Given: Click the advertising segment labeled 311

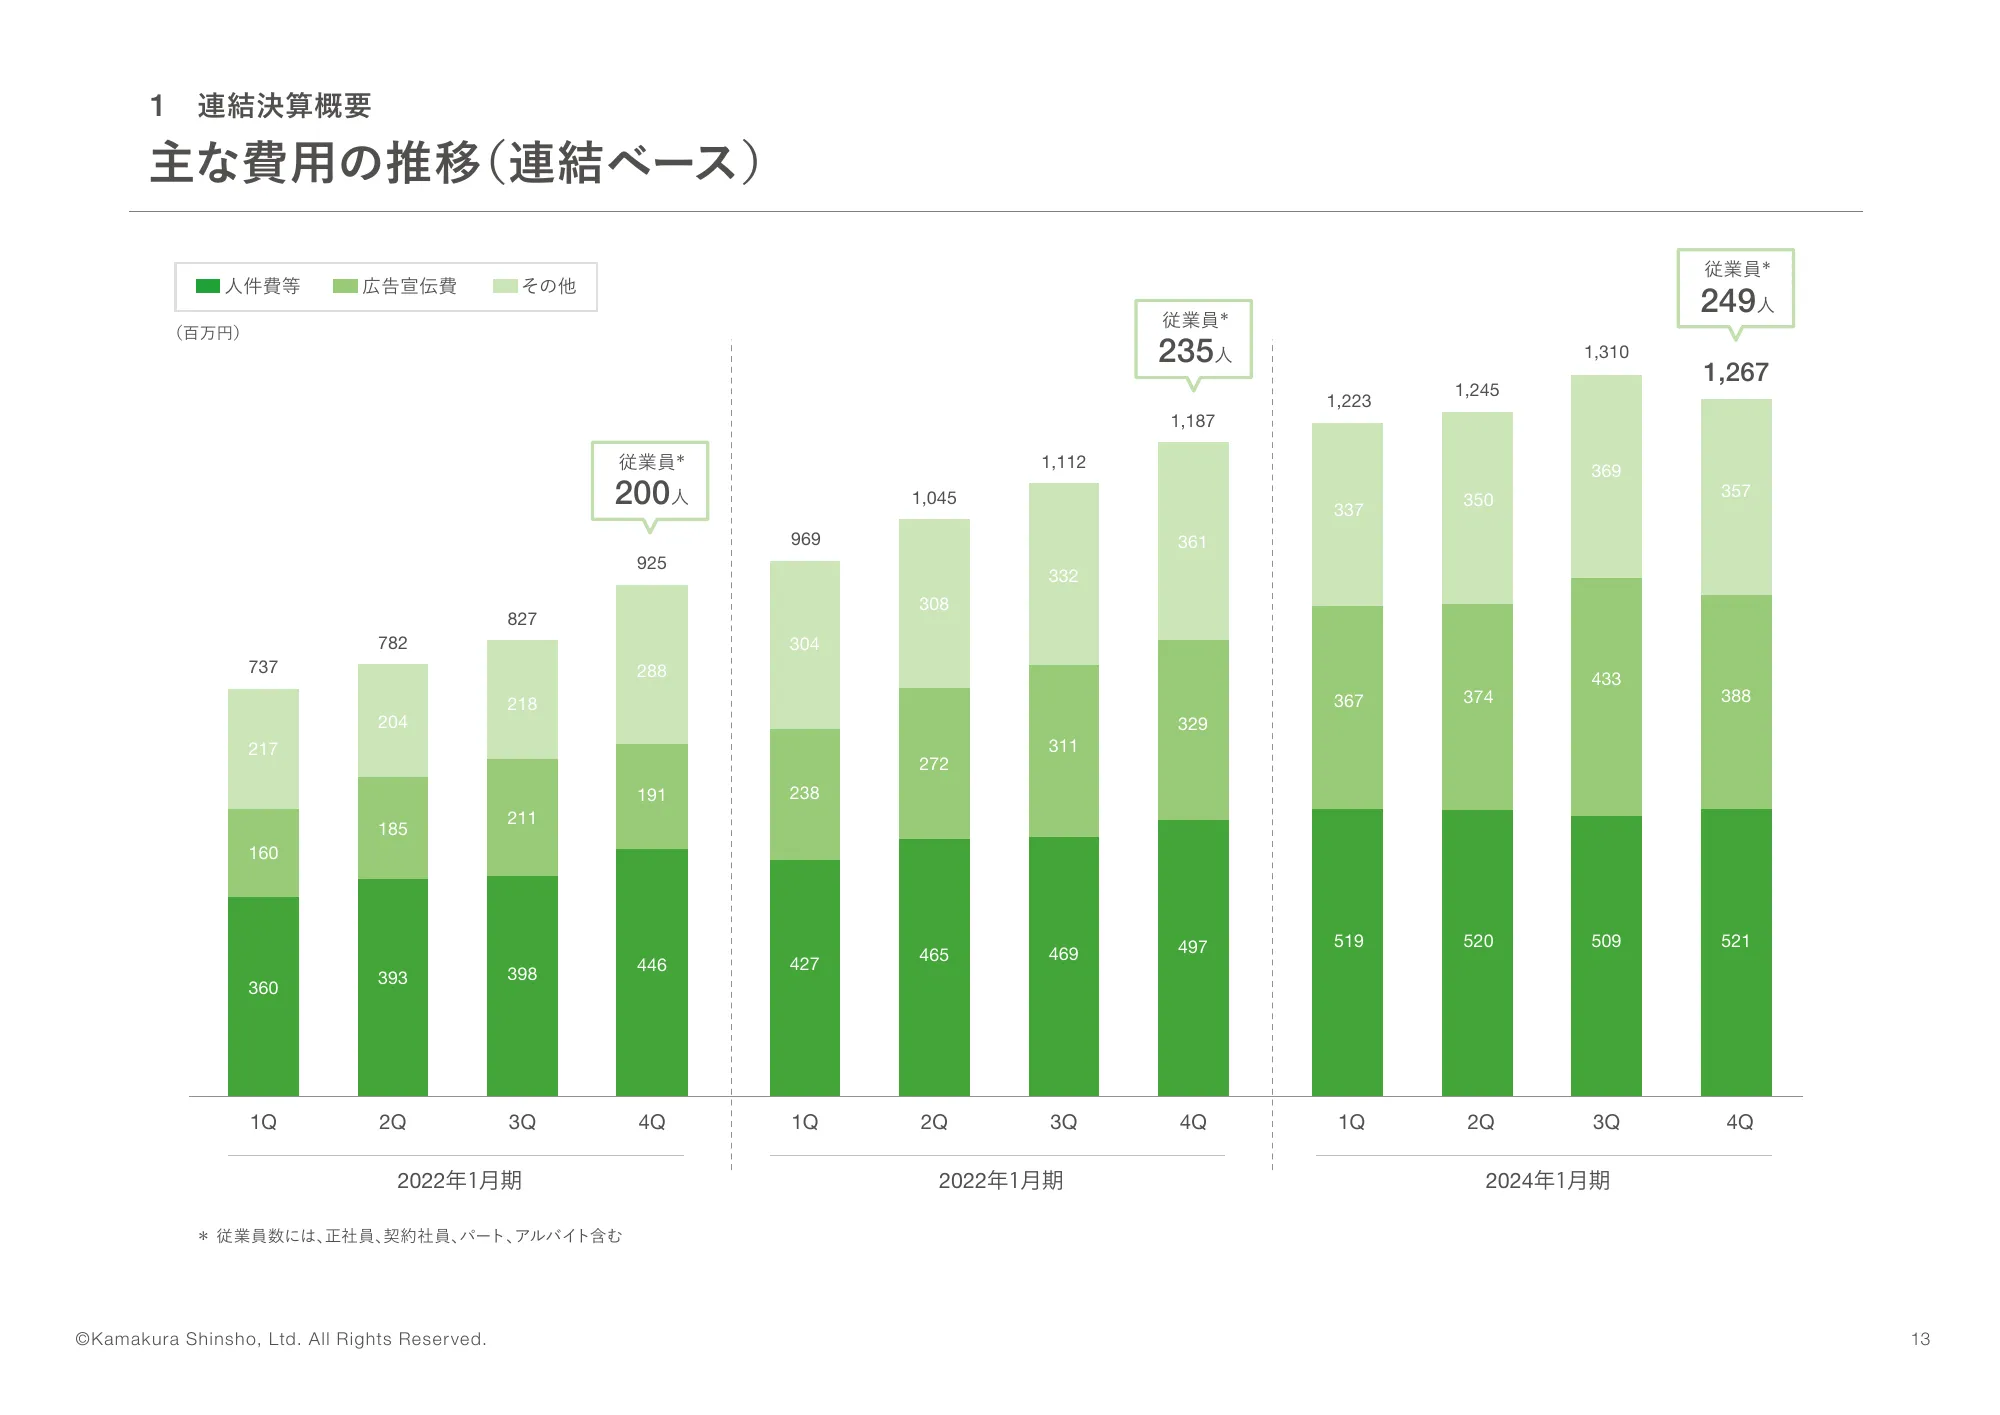Looking at the screenshot, I should pyautogui.click(x=1063, y=751).
